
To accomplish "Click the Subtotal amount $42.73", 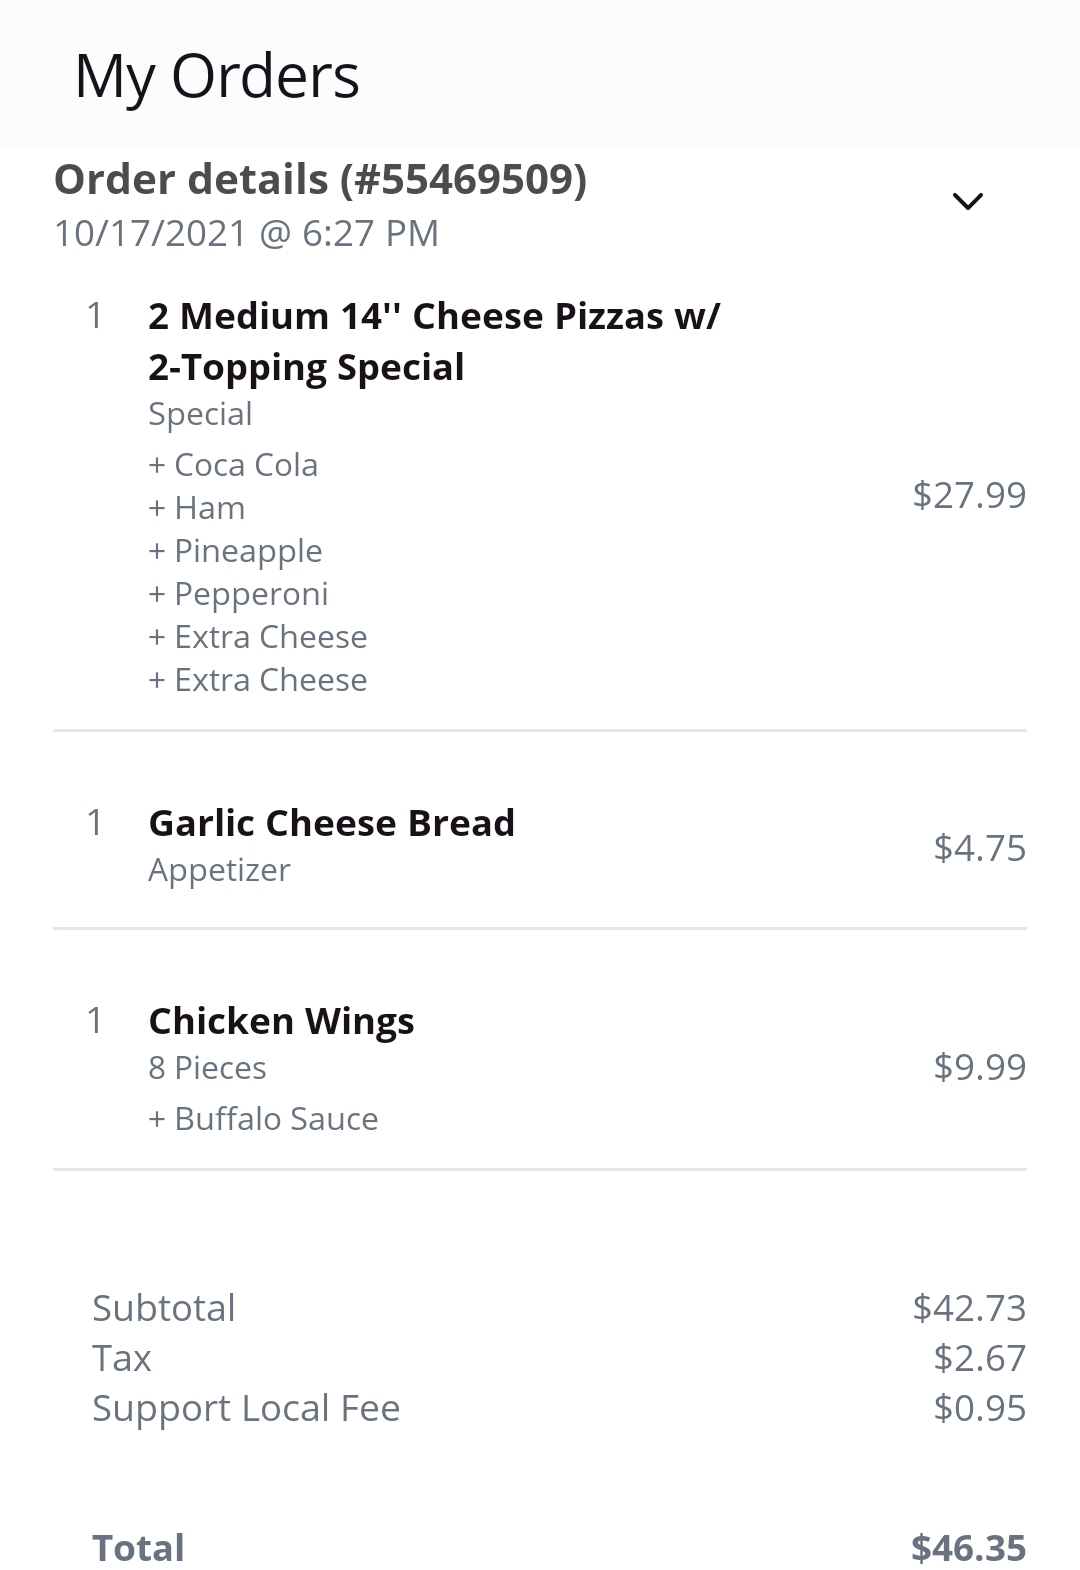I will point(968,1308).
